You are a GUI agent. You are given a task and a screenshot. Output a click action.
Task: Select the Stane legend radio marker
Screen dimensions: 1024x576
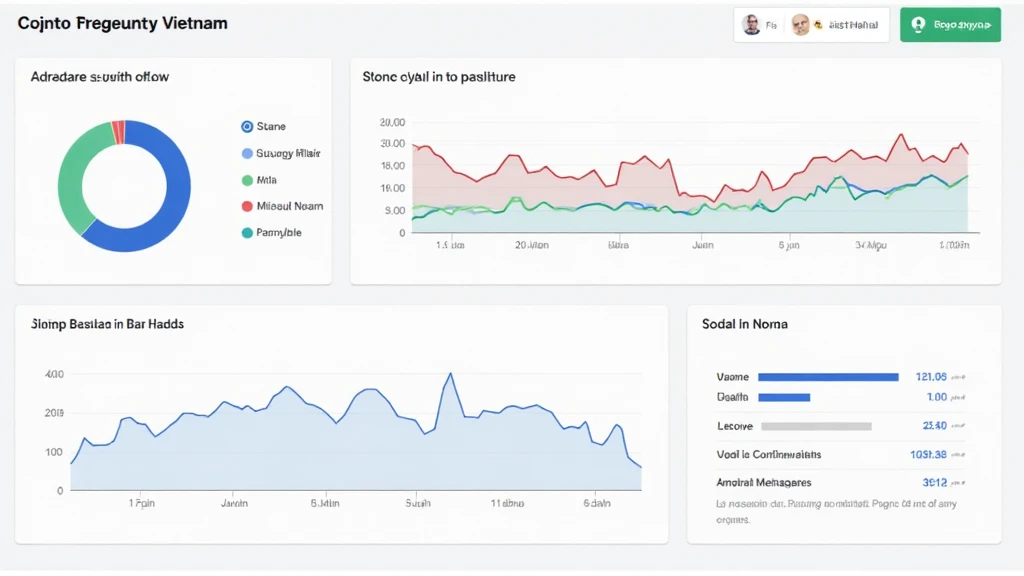pos(247,127)
